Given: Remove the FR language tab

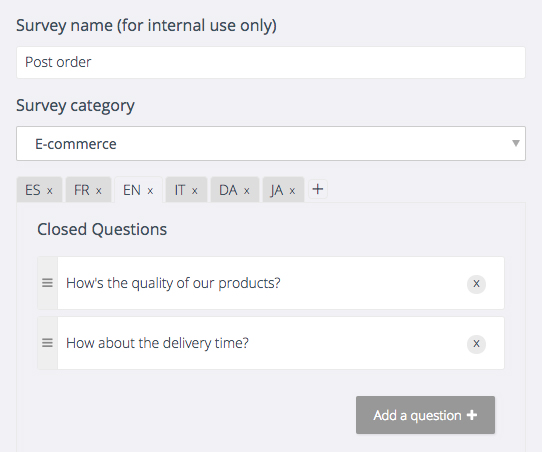Looking at the screenshot, I should point(99,191).
